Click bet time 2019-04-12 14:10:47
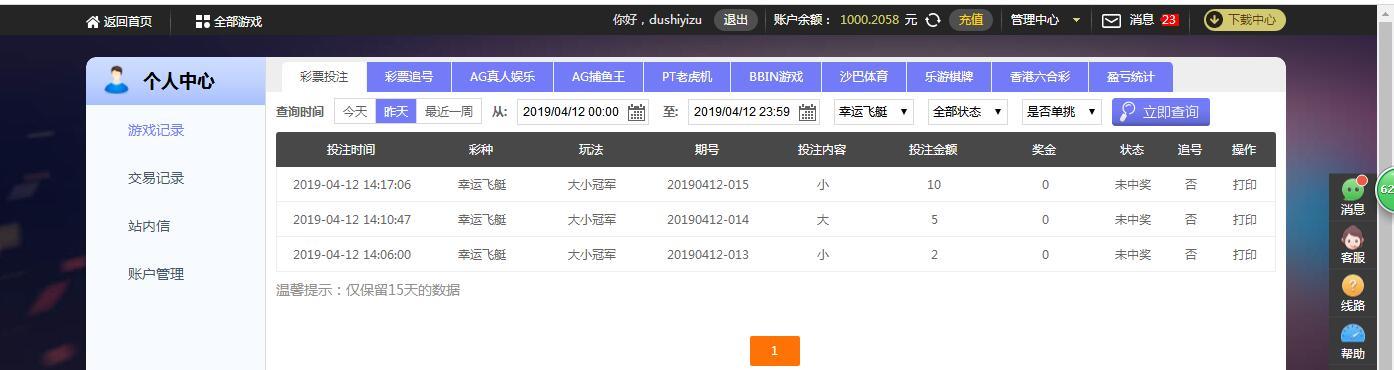Screen dimensions: 1394x370 coord(352,220)
